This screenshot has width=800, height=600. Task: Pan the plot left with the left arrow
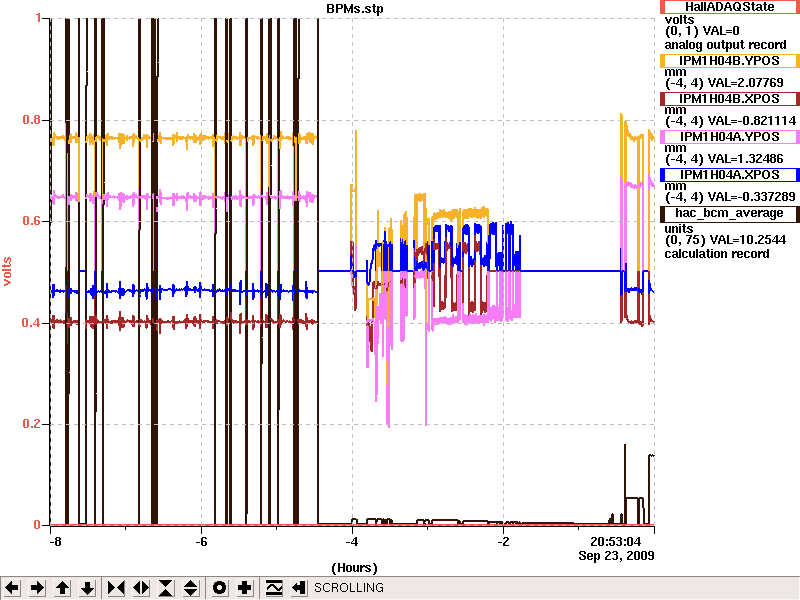pyautogui.click(x=12, y=588)
